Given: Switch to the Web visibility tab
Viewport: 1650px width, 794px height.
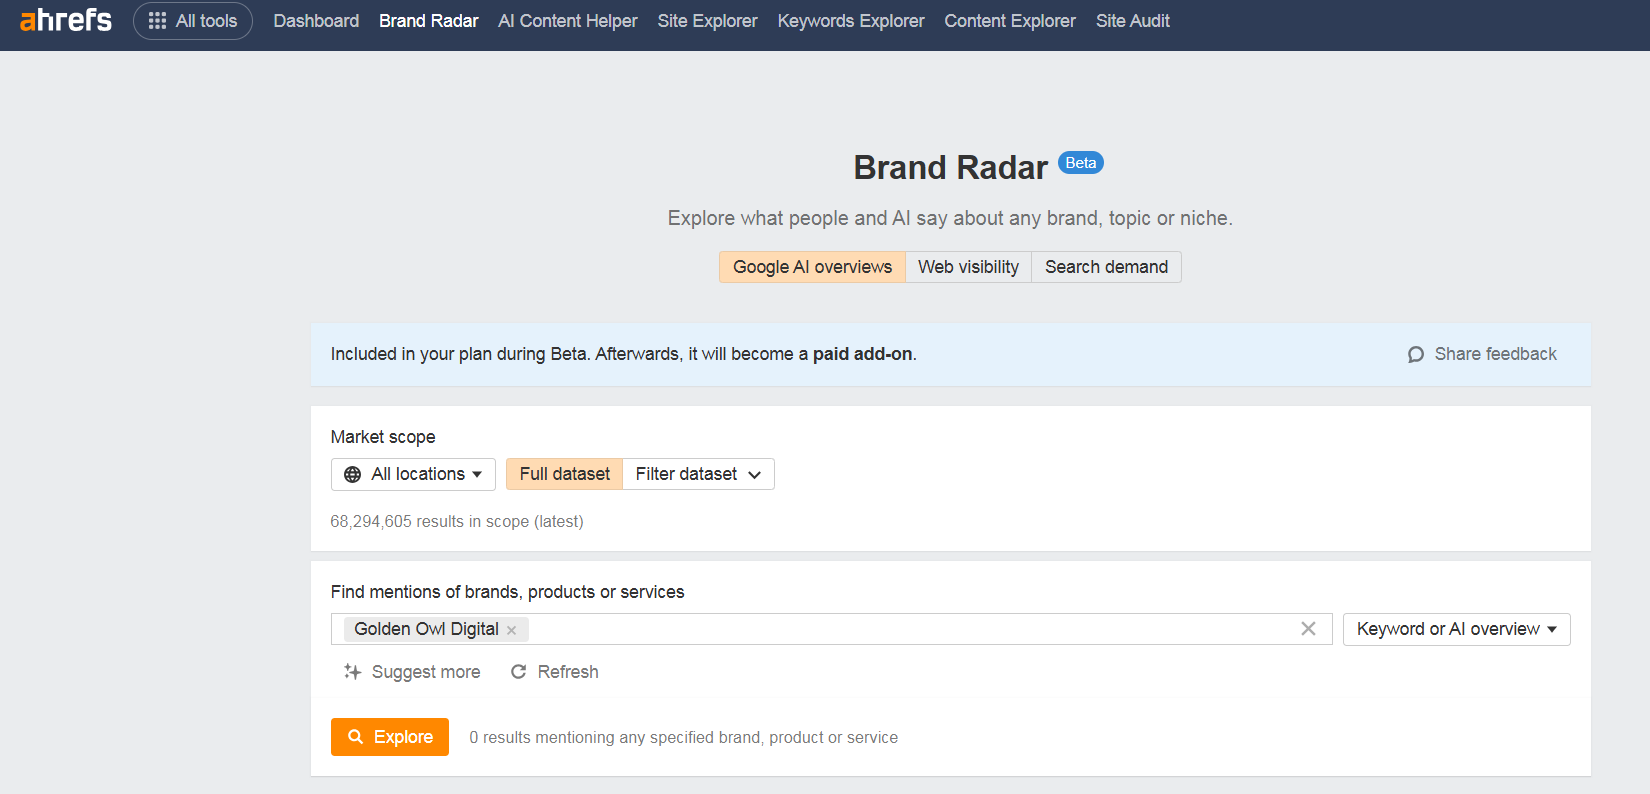Looking at the screenshot, I should point(968,267).
